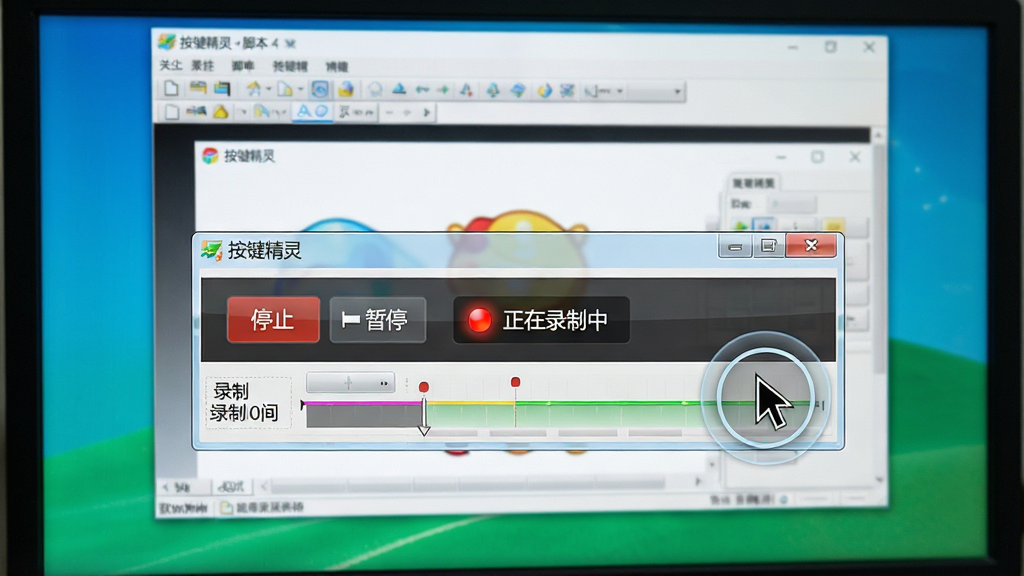1024x576 pixels.
Task: Click the 正在录制中 recording status indicator
Action: tap(541, 320)
